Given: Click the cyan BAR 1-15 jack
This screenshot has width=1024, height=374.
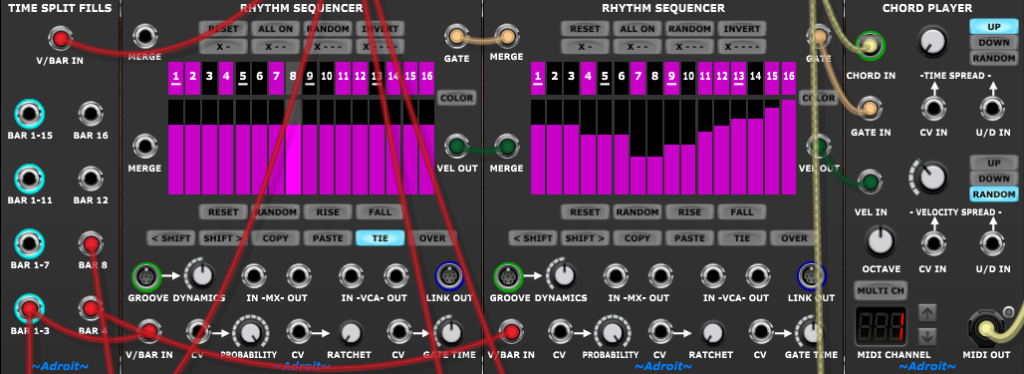Looking at the screenshot, I should [x=28, y=114].
